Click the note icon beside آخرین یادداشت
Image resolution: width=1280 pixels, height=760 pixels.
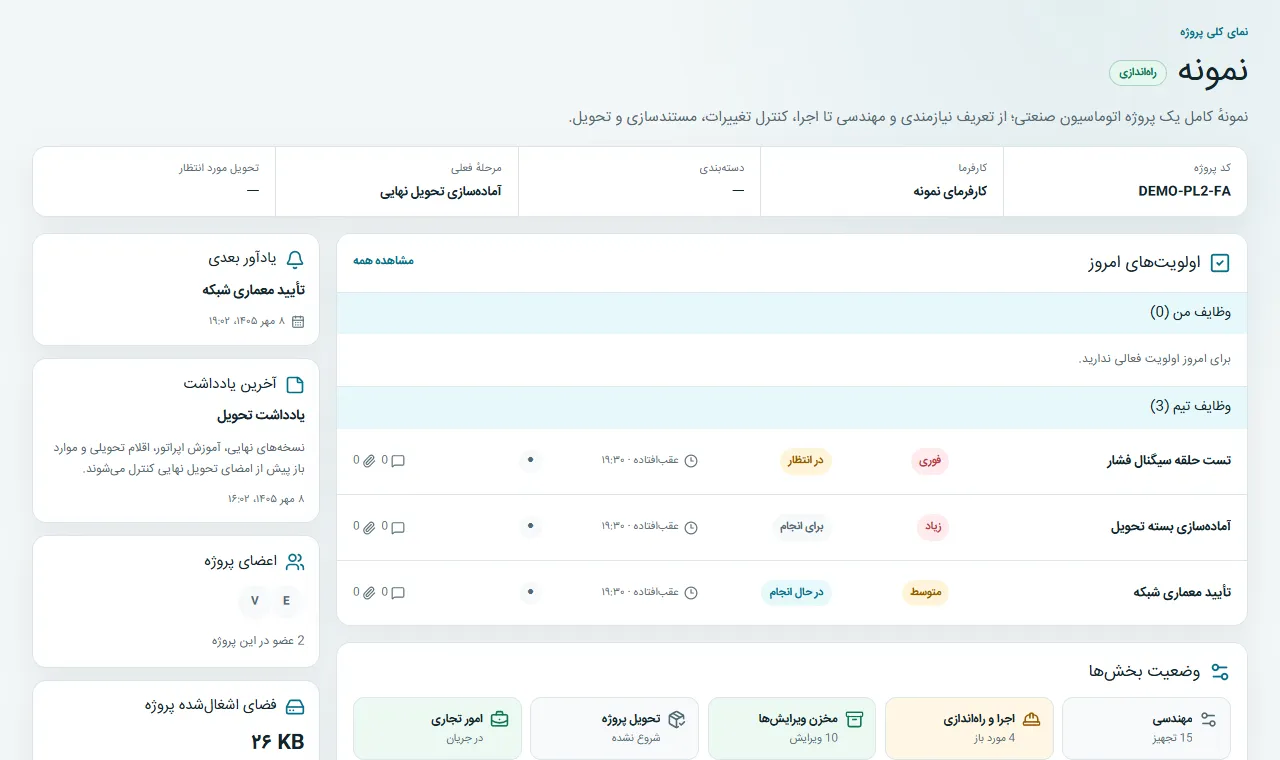(295, 385)
